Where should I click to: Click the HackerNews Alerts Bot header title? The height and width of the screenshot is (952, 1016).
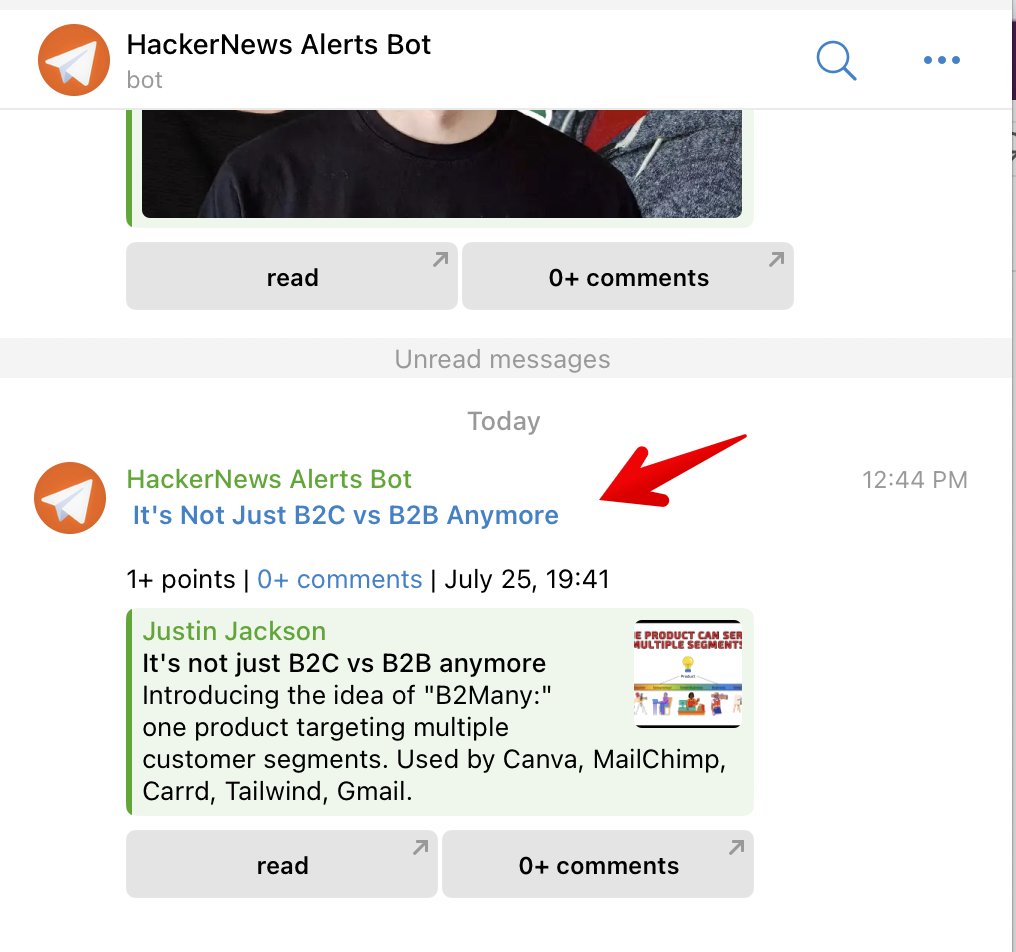[x=279, y=45]
